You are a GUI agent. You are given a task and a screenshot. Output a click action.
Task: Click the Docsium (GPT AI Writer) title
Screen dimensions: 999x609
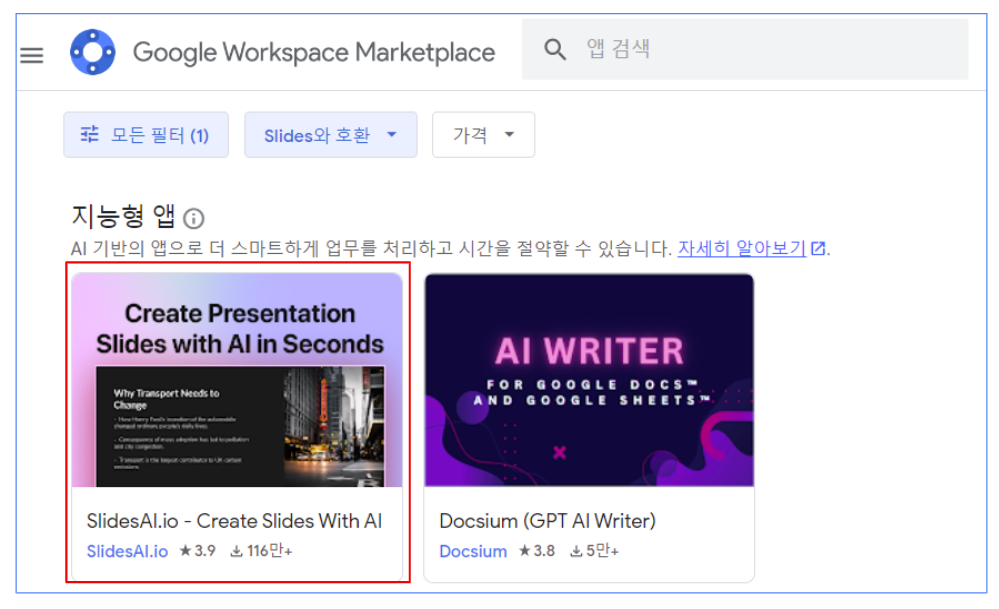548,520
